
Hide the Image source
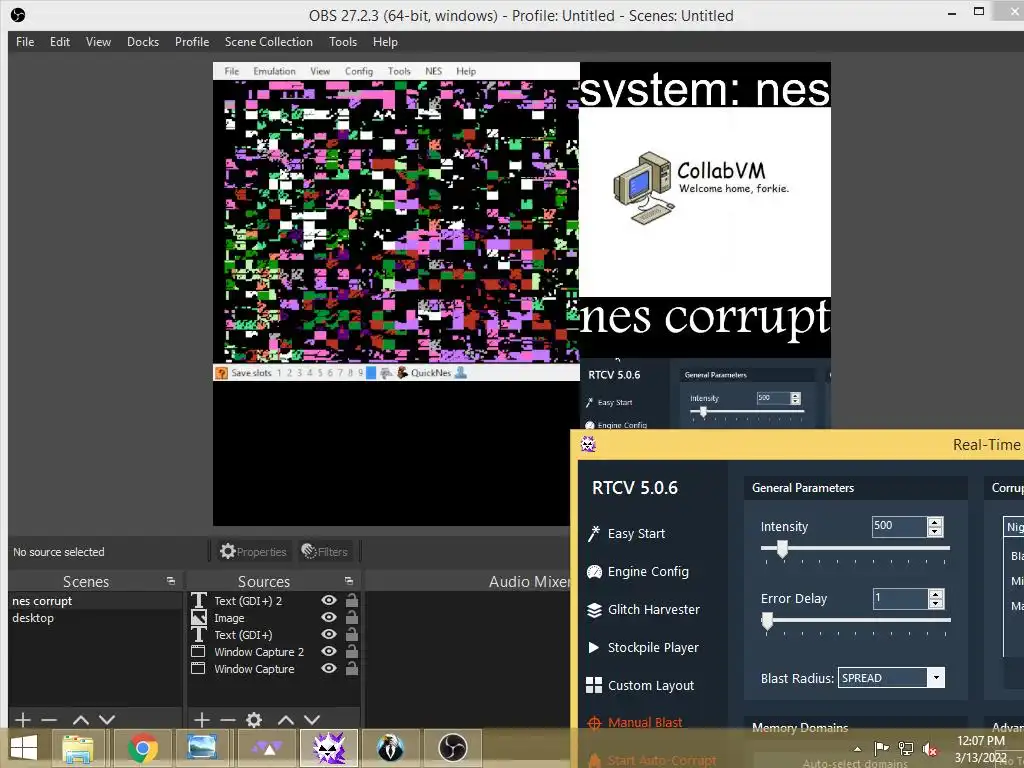(329, 617)
